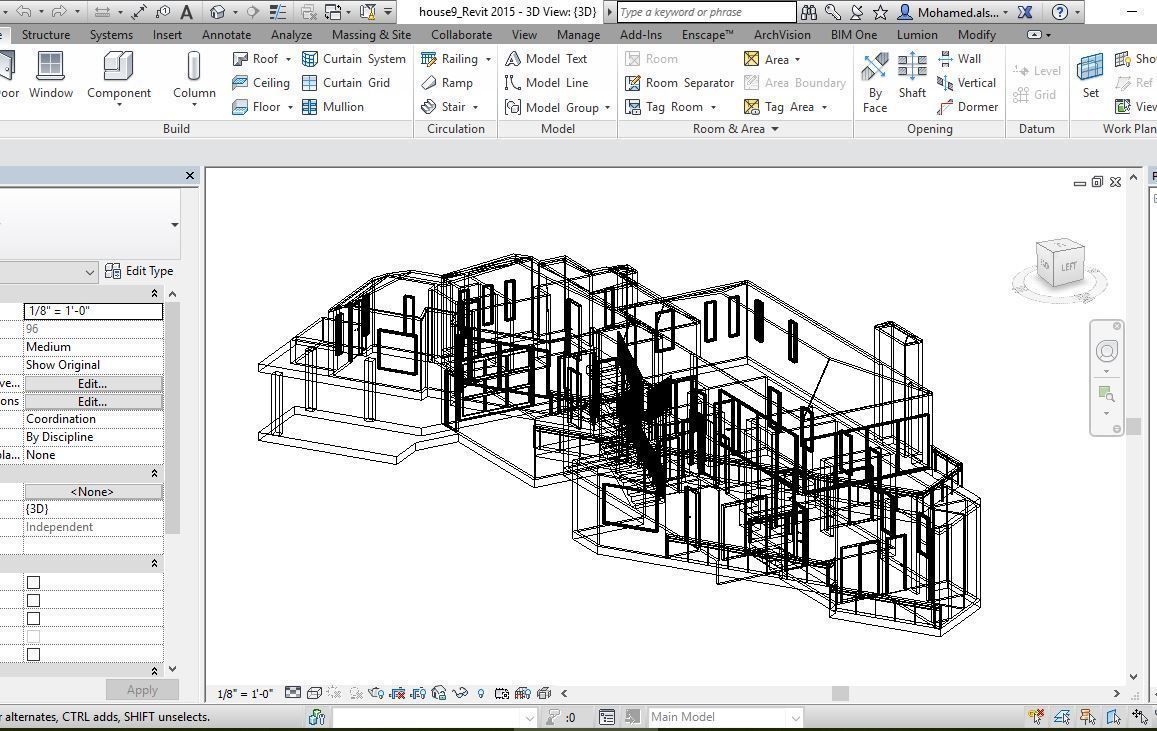Open Autodesk Exchange Apps X icon
This screenshot has width=1157, height=731.
[1025, 12]
